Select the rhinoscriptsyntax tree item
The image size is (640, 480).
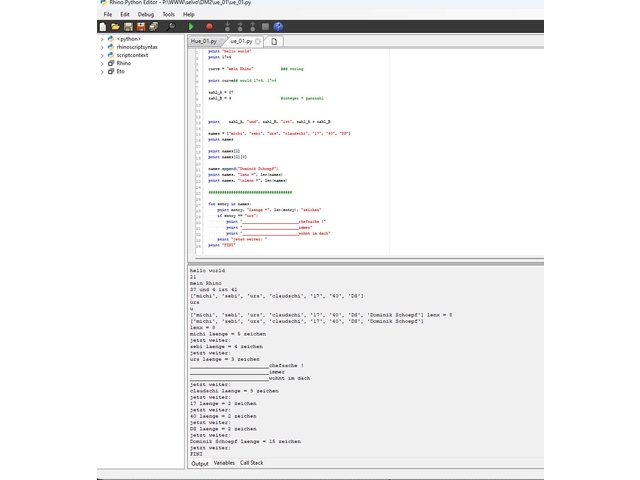[x=137, y=47]
